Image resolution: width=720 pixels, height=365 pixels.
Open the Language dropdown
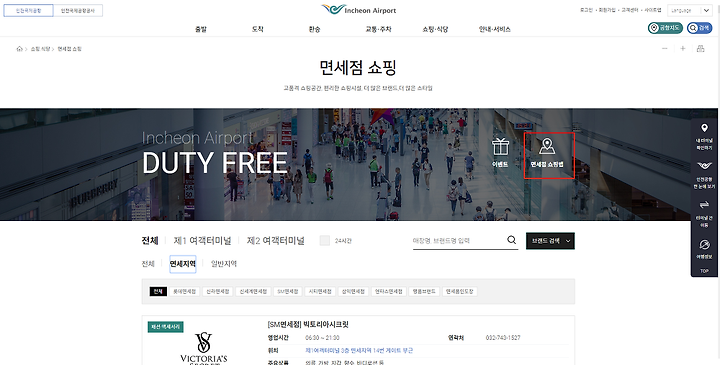coord(690,10)
